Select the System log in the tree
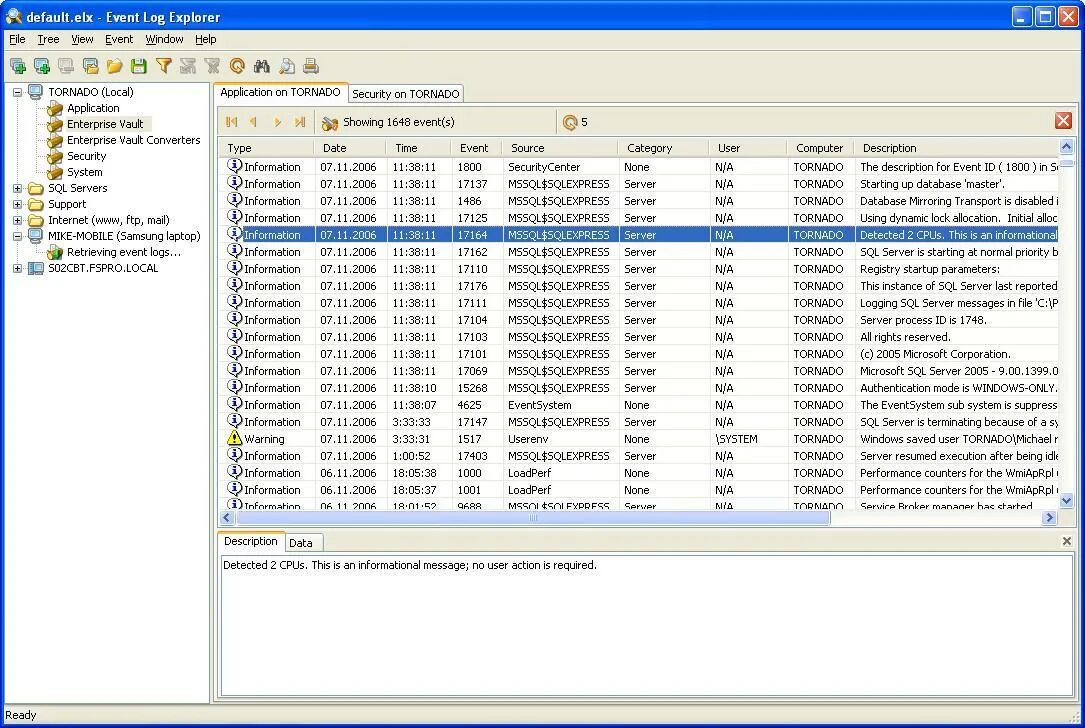Screen dimensions: 1085x728 [x=84, y=172]
